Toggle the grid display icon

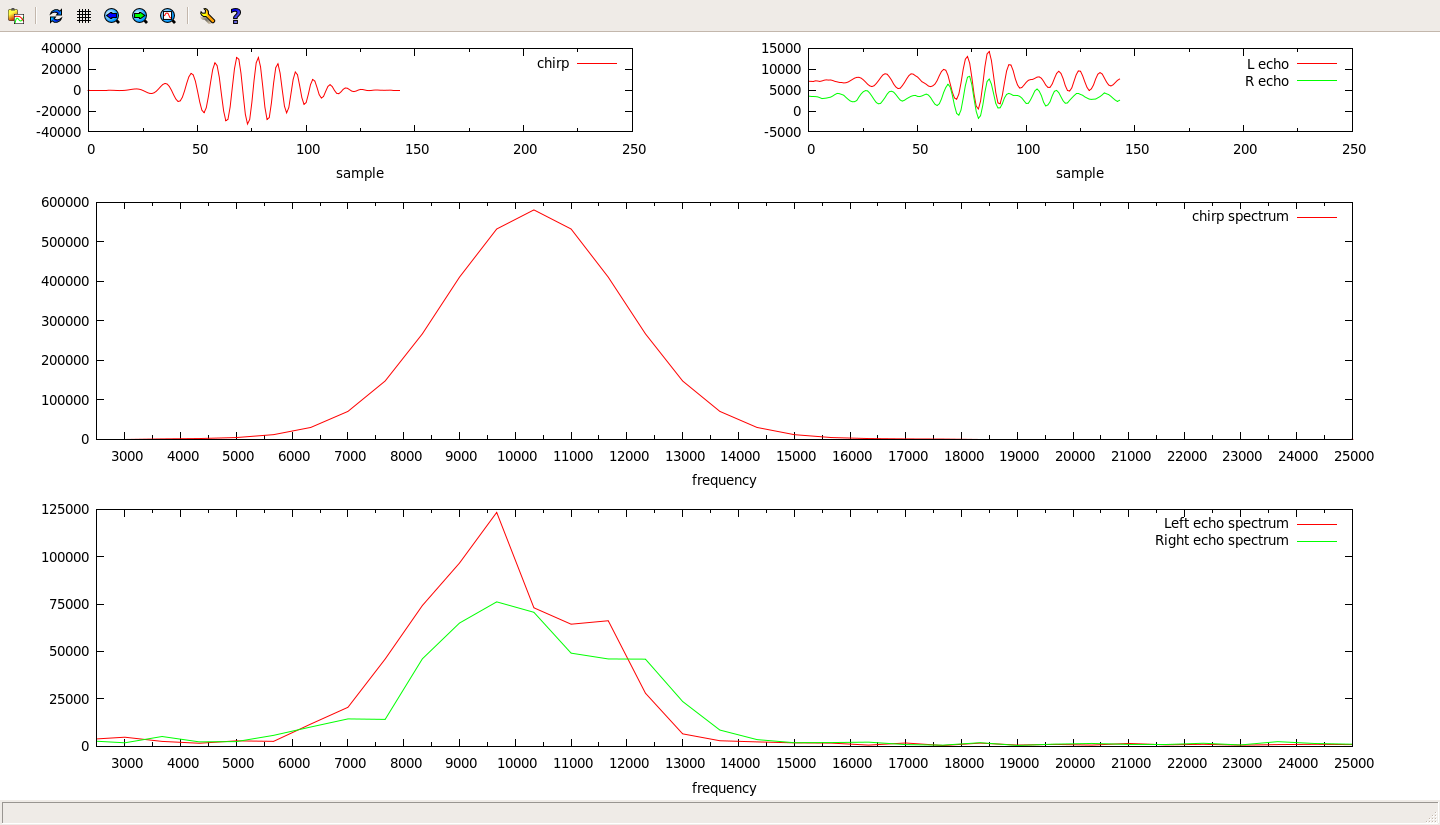84,16
